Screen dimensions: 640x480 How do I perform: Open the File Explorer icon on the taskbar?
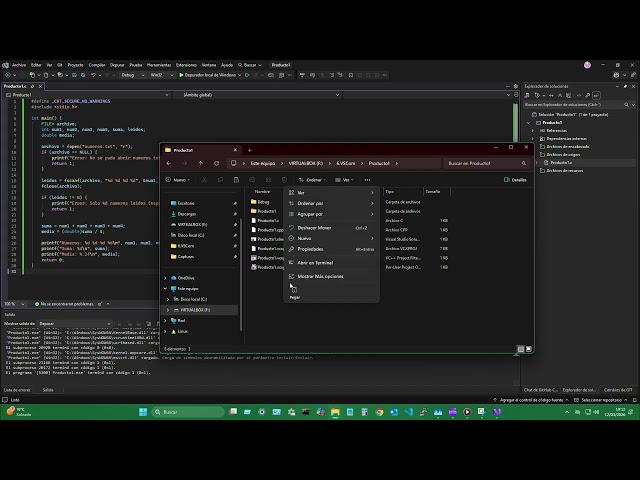coord(335,412)
